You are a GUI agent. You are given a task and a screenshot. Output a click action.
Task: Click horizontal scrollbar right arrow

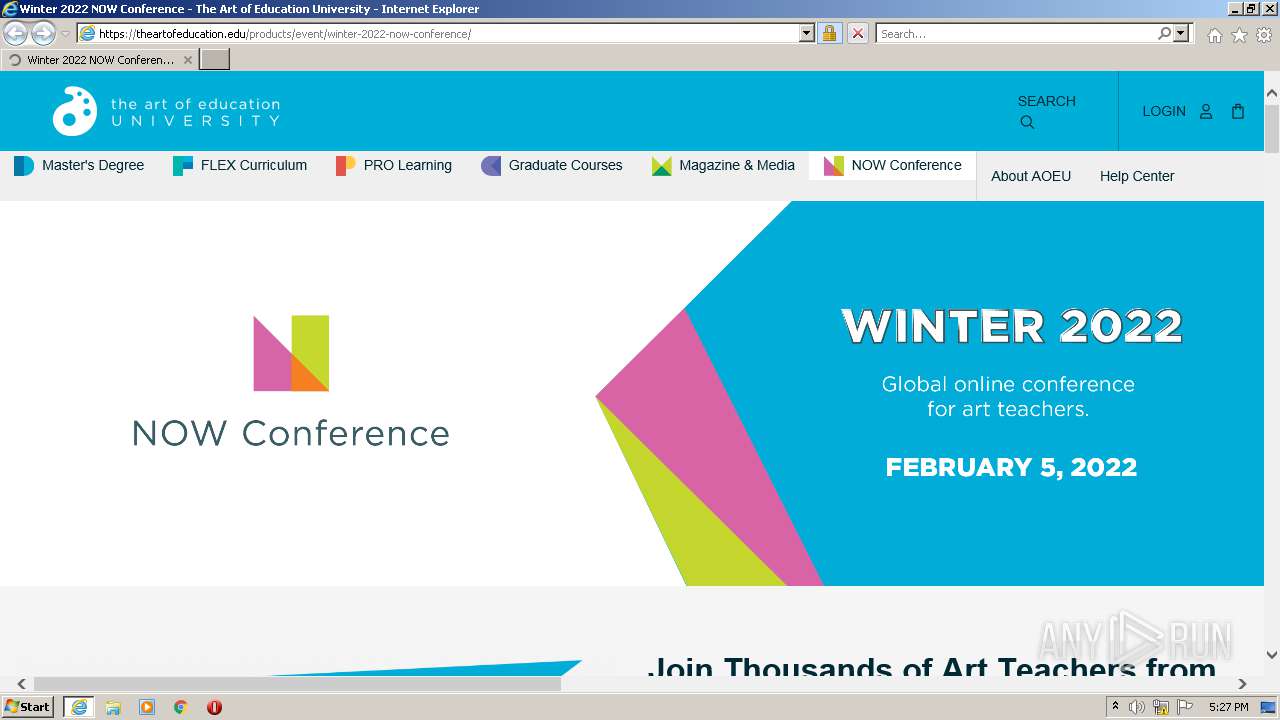pyautogui.click(x=1242, y=684)
